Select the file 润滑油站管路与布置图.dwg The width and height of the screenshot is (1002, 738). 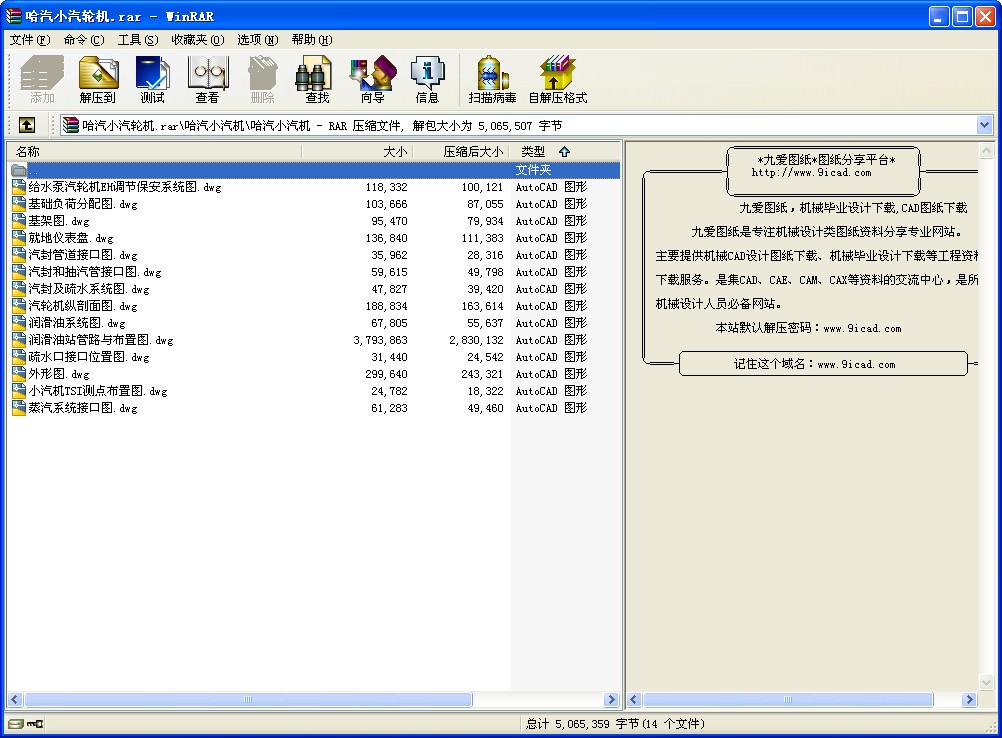click(100, 340)
